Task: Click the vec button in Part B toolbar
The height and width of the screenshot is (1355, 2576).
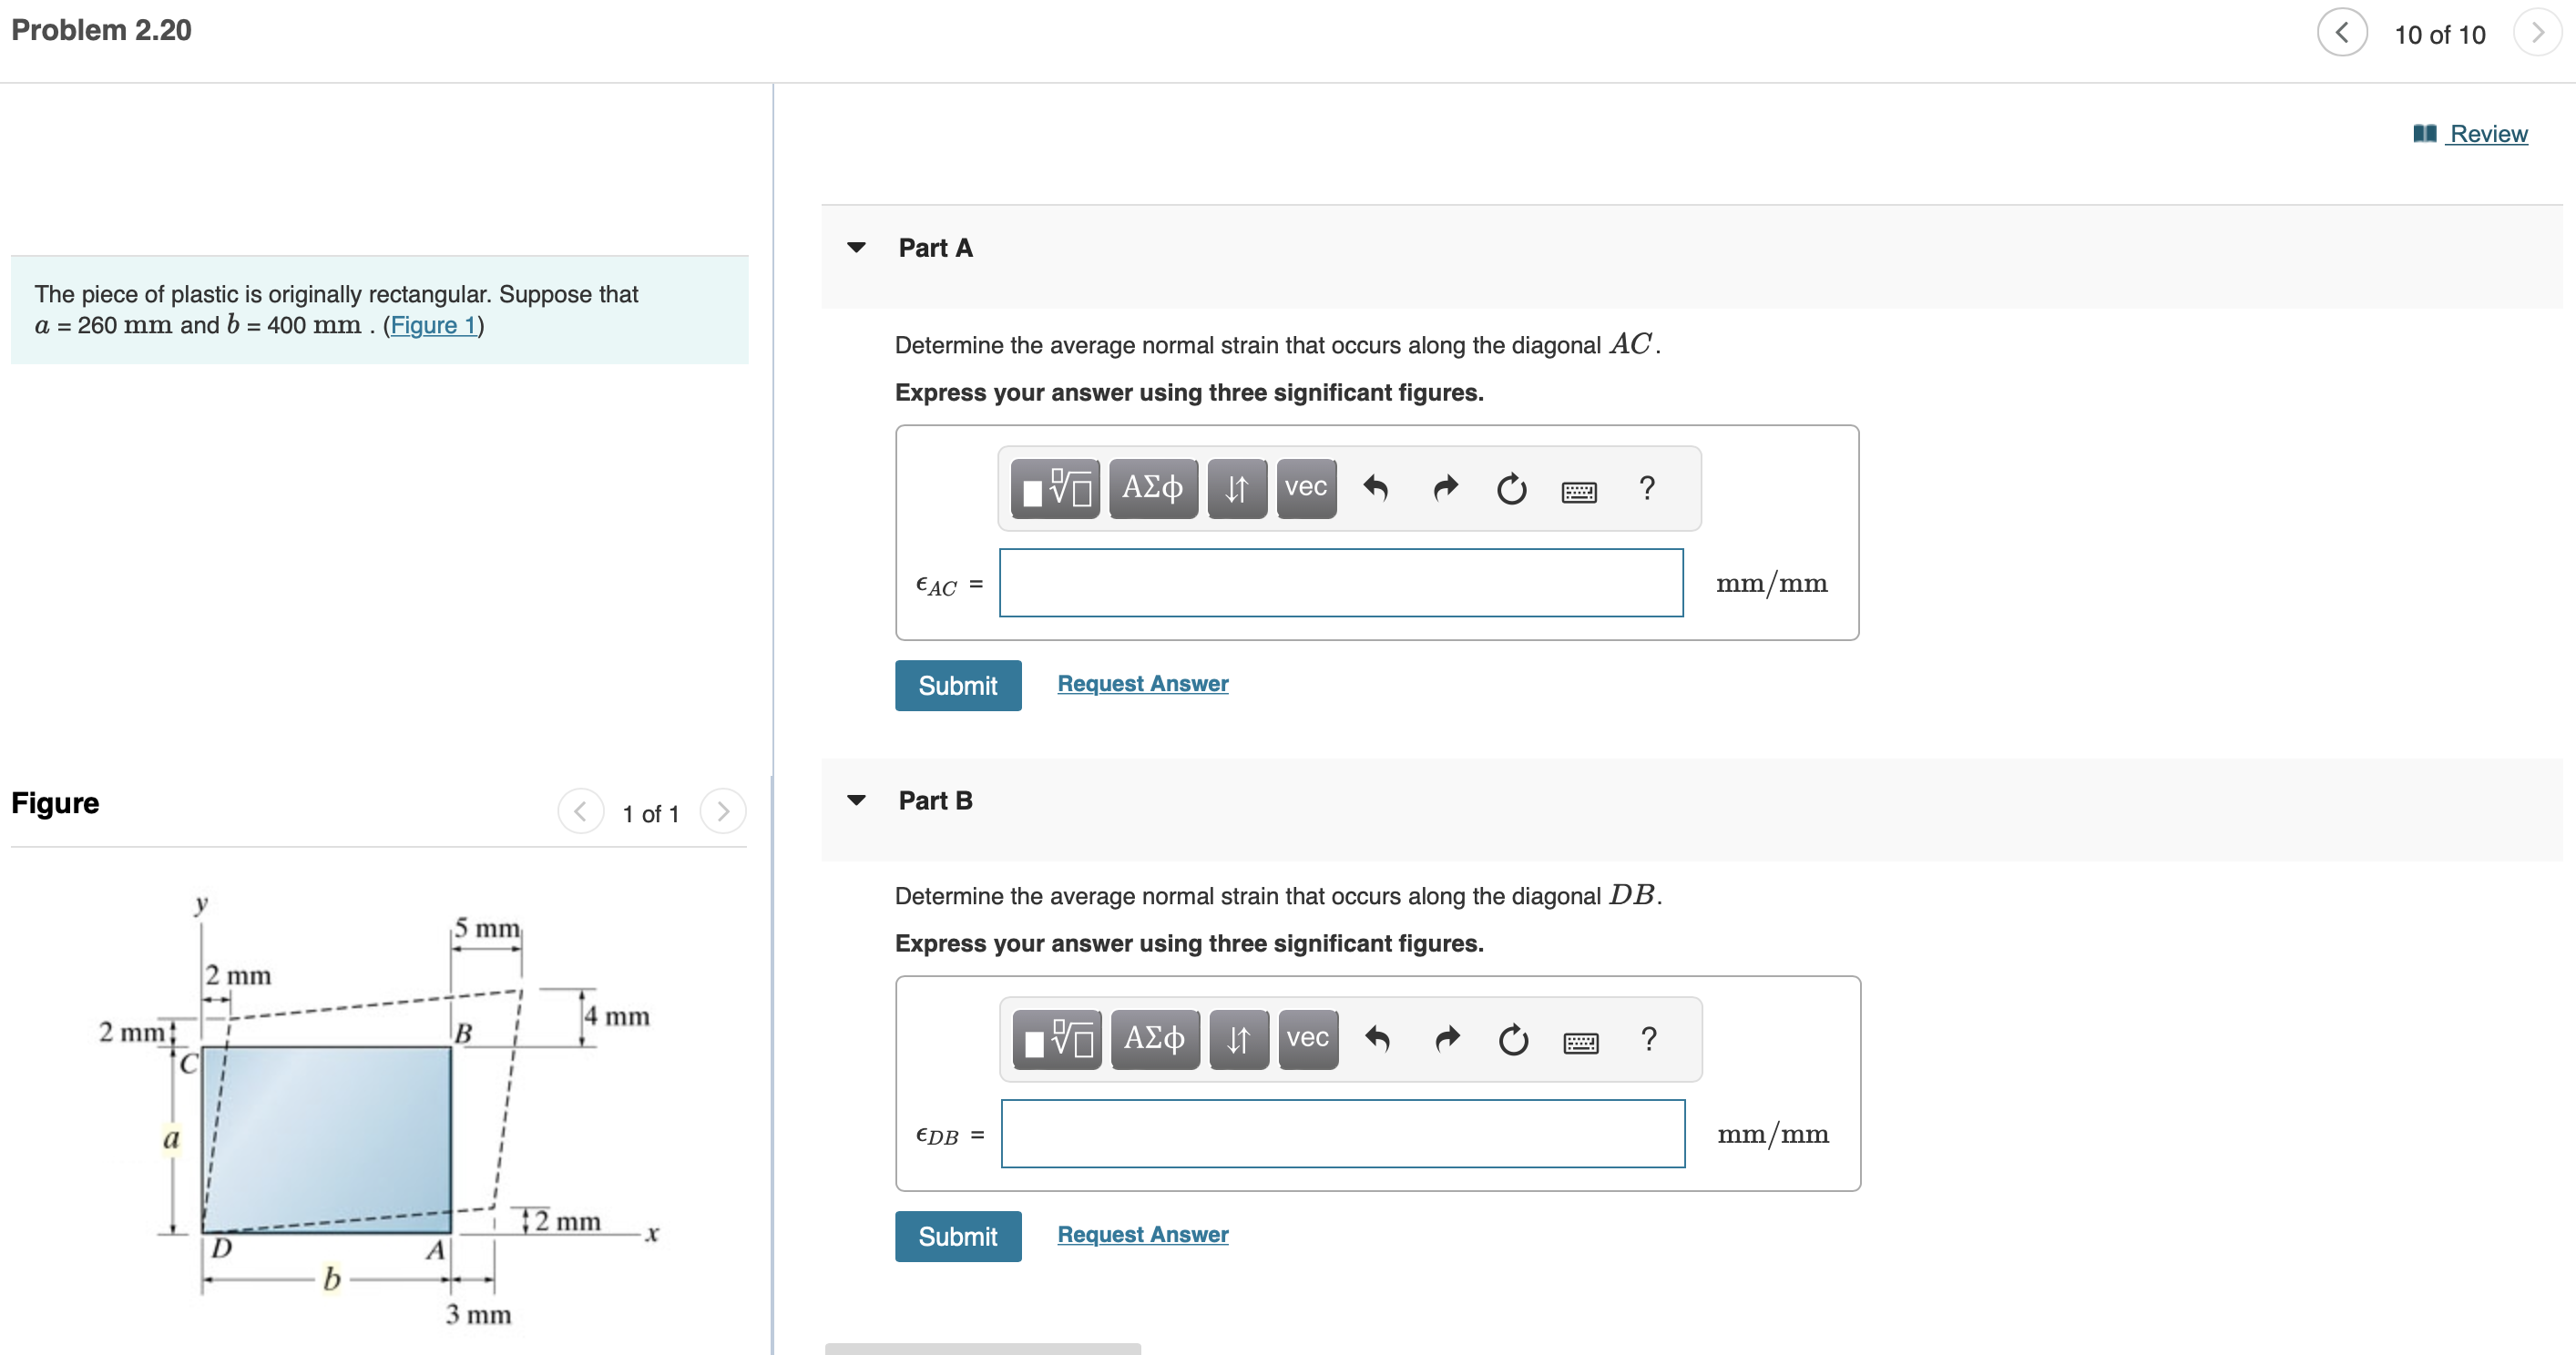Action: click(1307, 1040)
